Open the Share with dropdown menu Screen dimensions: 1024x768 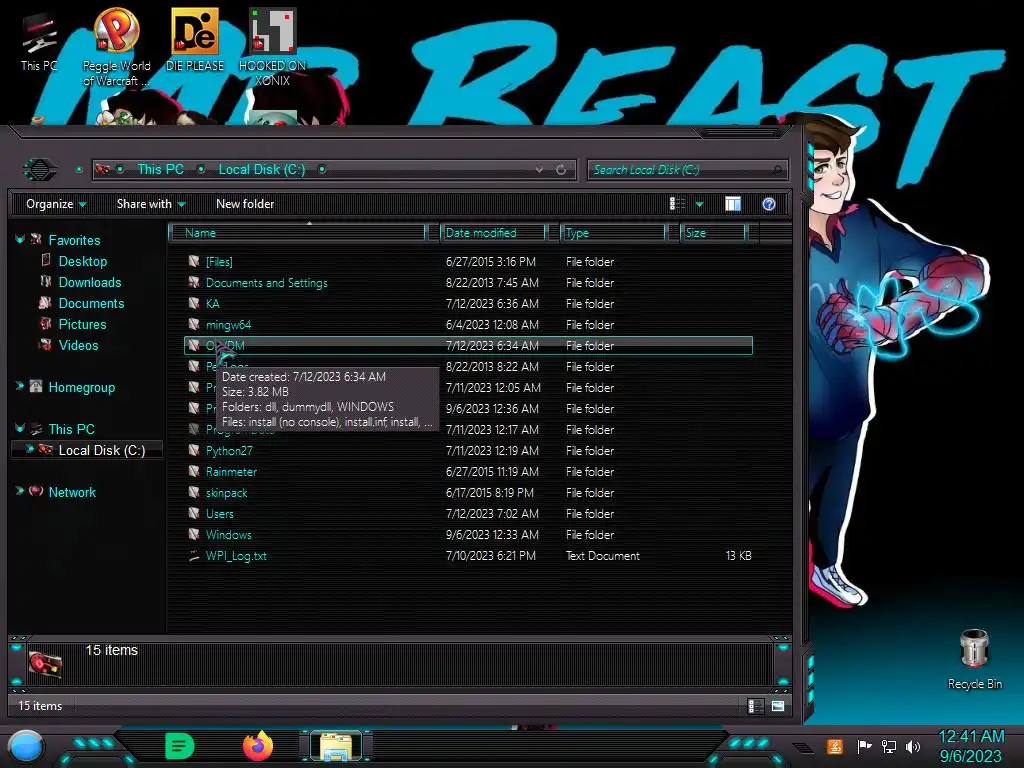click(x=151, y=204)
